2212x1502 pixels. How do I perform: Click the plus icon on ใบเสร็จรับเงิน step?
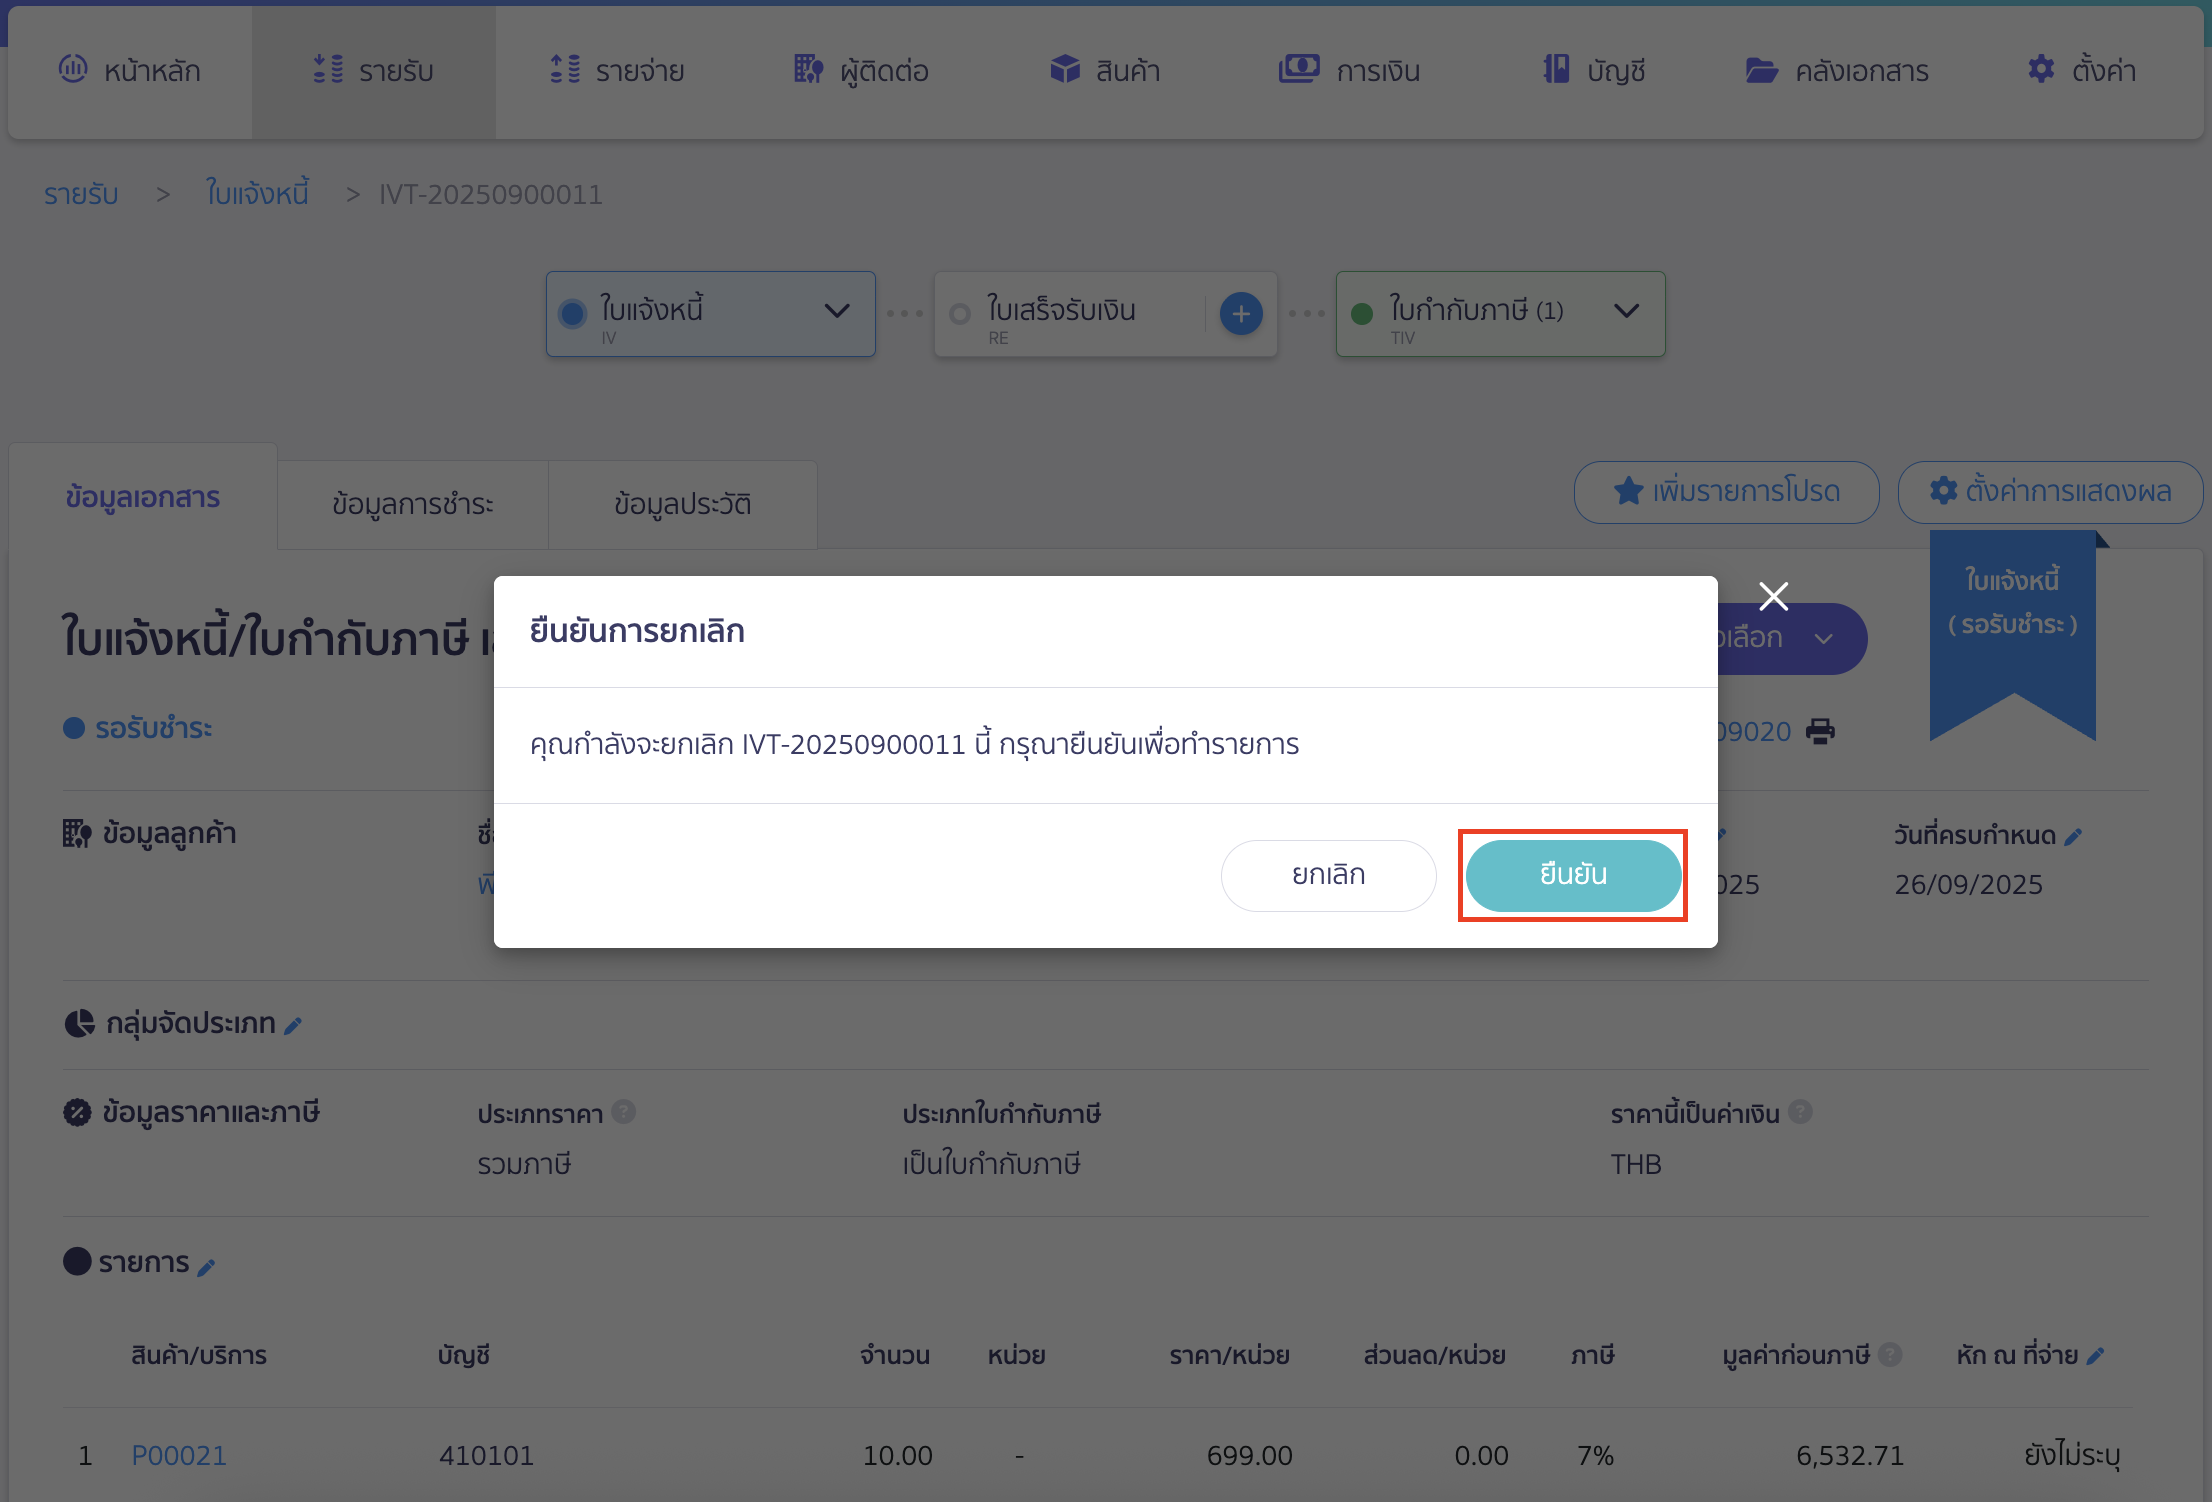pos(1241,314)
